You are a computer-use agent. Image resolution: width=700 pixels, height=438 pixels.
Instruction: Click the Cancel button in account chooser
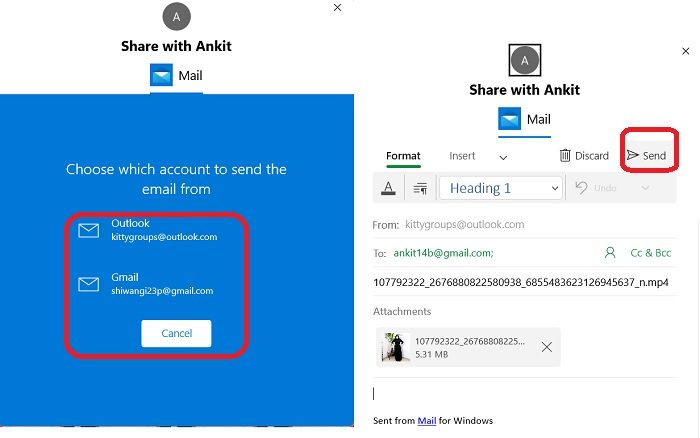(x=176, y=334)
